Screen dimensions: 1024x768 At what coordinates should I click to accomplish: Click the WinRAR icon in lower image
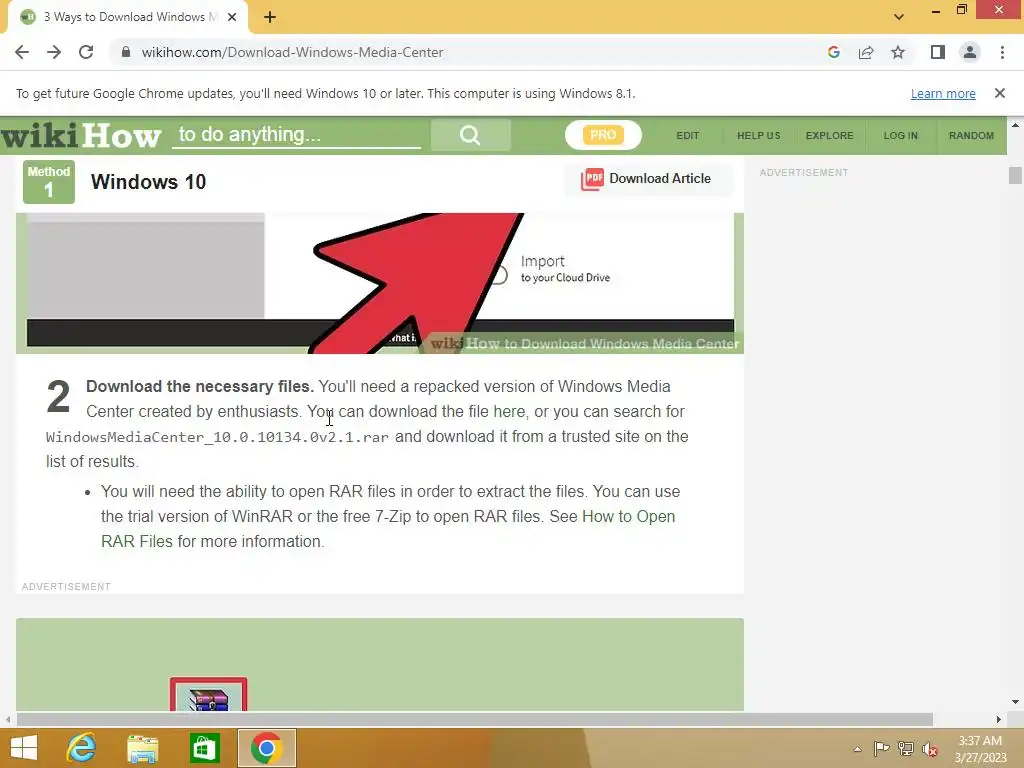[208, 695]
